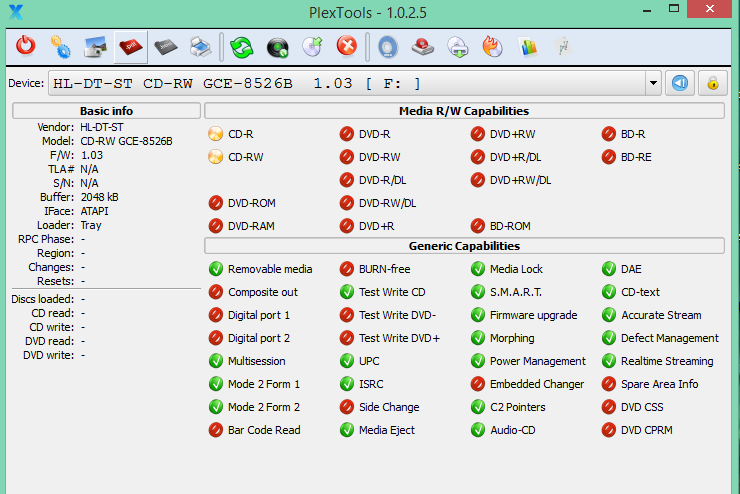
Task: Click the Loader value 'Tray'
Action: (x=91, y=226)
